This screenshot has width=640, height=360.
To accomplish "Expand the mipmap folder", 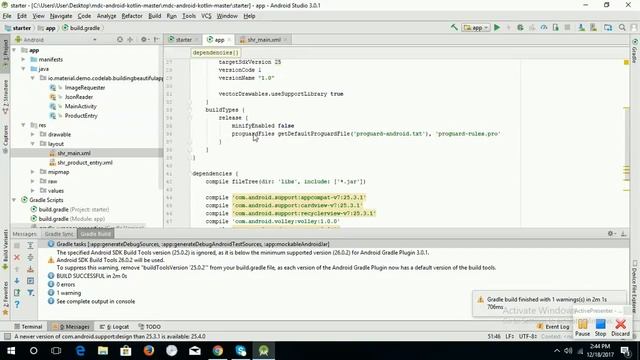I will [33, 172].
